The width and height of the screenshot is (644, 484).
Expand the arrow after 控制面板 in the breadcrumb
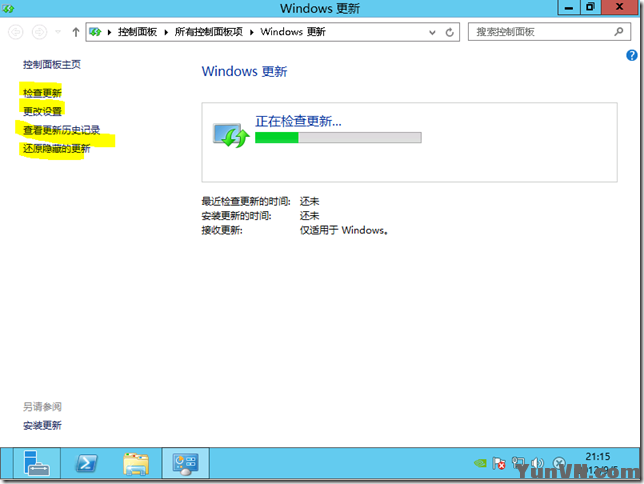[166, 32]
